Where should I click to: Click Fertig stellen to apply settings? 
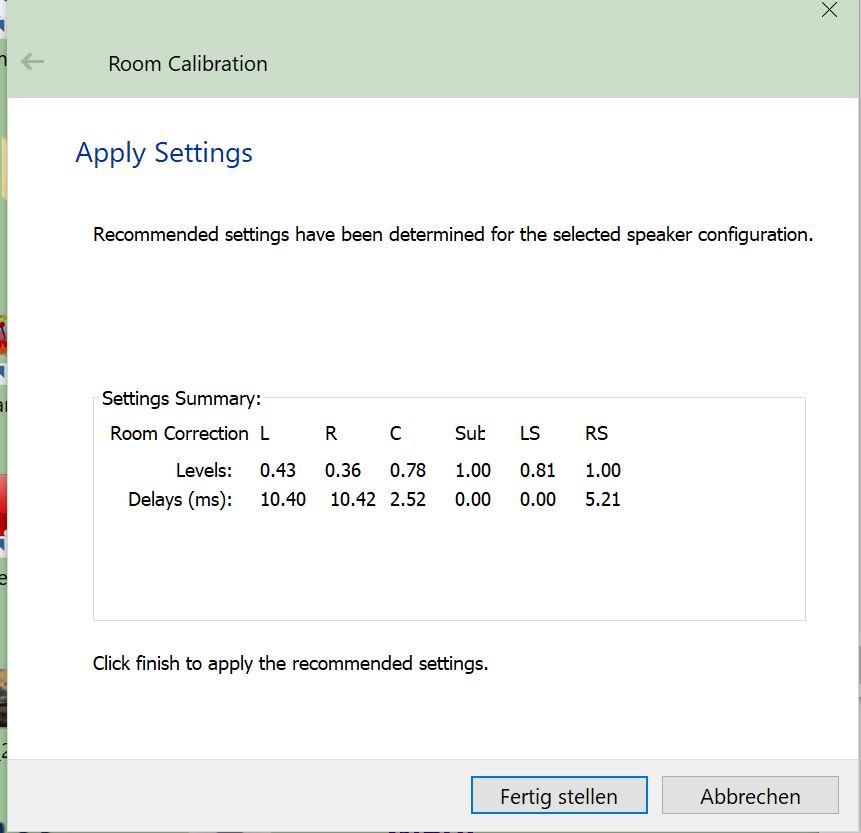tap(559, 795)
